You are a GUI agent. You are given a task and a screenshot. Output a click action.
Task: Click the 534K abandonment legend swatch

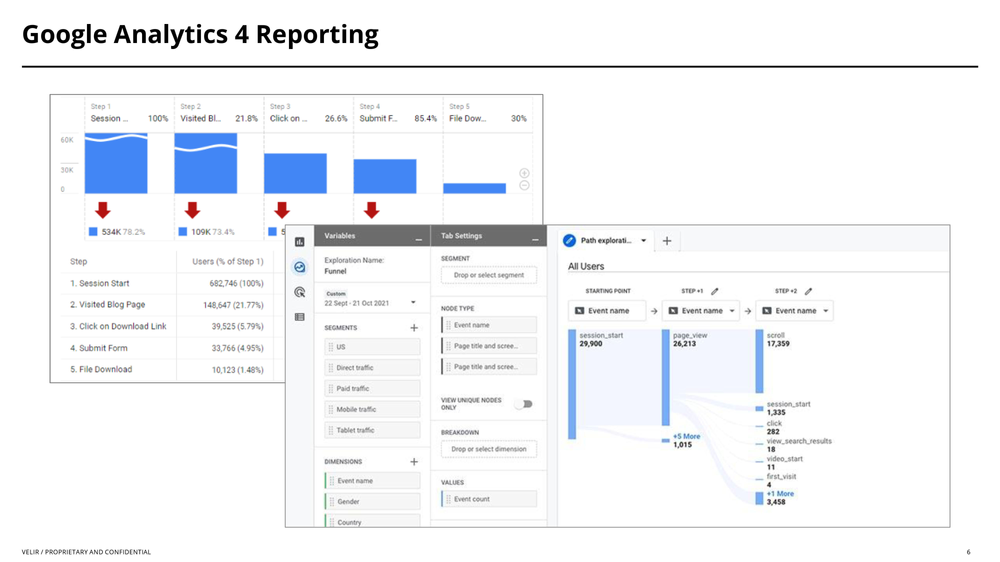click(x=93, y=232)
